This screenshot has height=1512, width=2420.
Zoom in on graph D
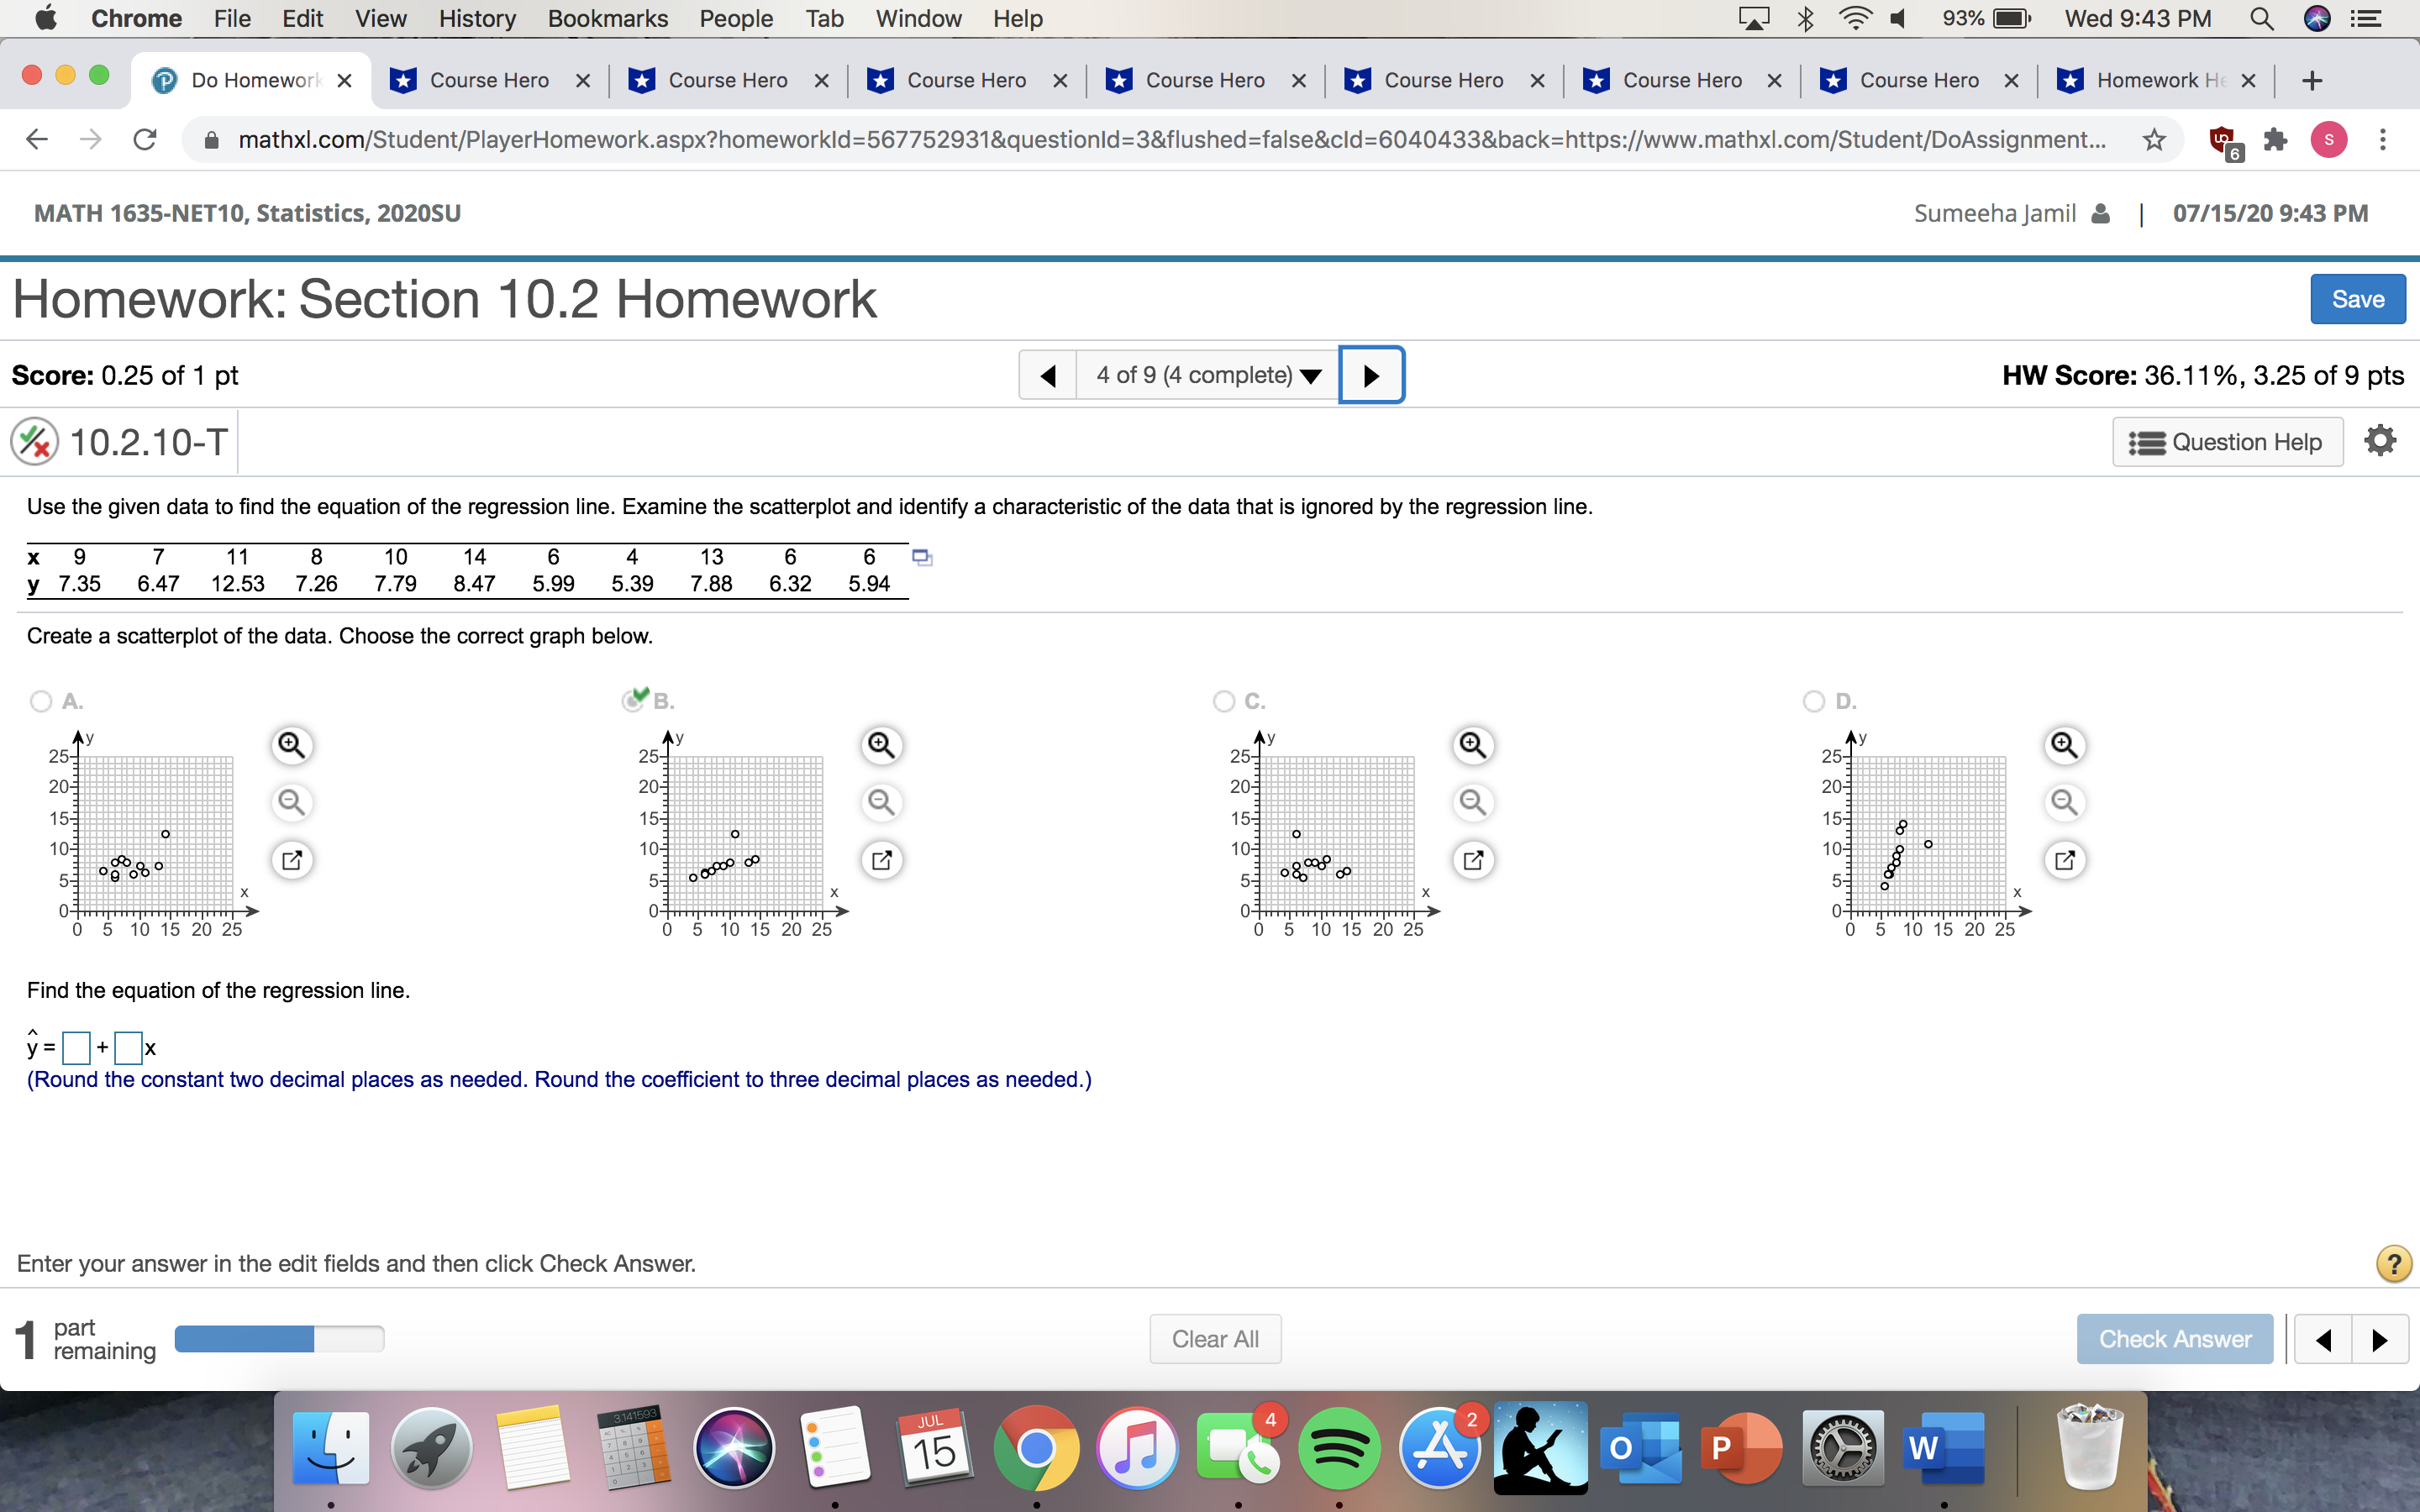[2064, 745]
